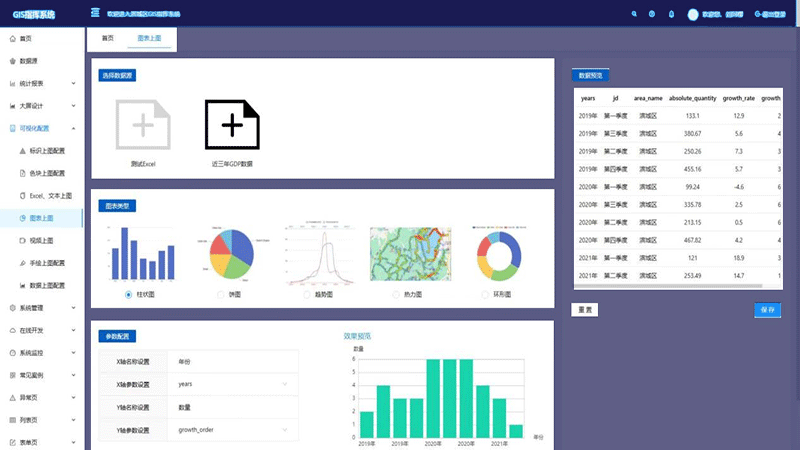
Task: Click the 保存 save button
Action: [x=767, y=310]
